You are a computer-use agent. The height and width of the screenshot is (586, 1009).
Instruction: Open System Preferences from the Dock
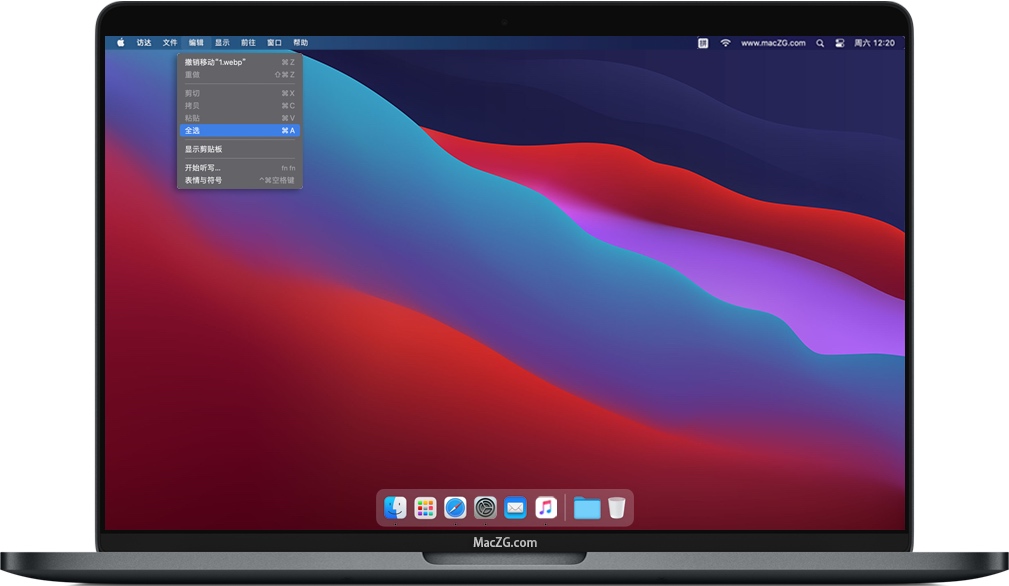click(485, 508)
